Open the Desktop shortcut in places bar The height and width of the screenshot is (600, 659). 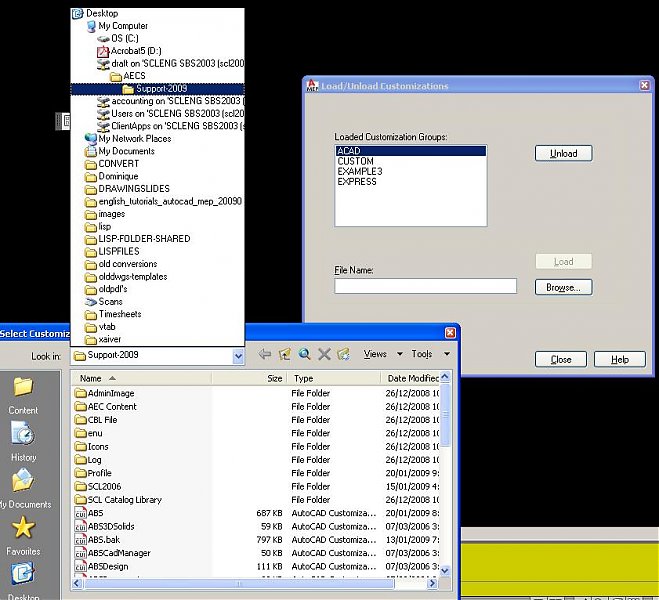pyautogui.click(x=23, y=581)
